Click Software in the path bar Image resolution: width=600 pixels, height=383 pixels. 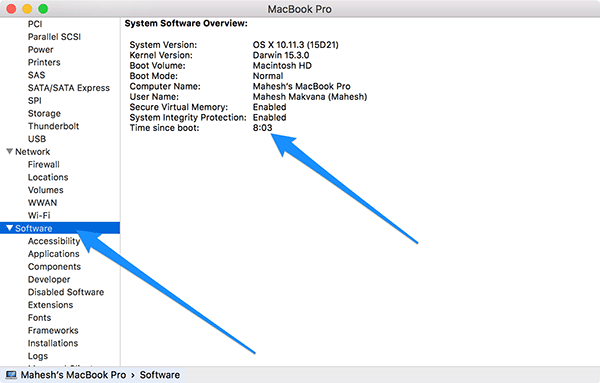coord(160,375)
